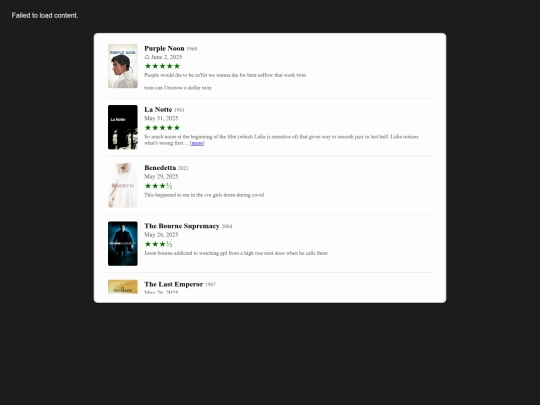Click the Purple Noon five-star rating
Viewport: 540px width, 405px height.
pos(162,66)
